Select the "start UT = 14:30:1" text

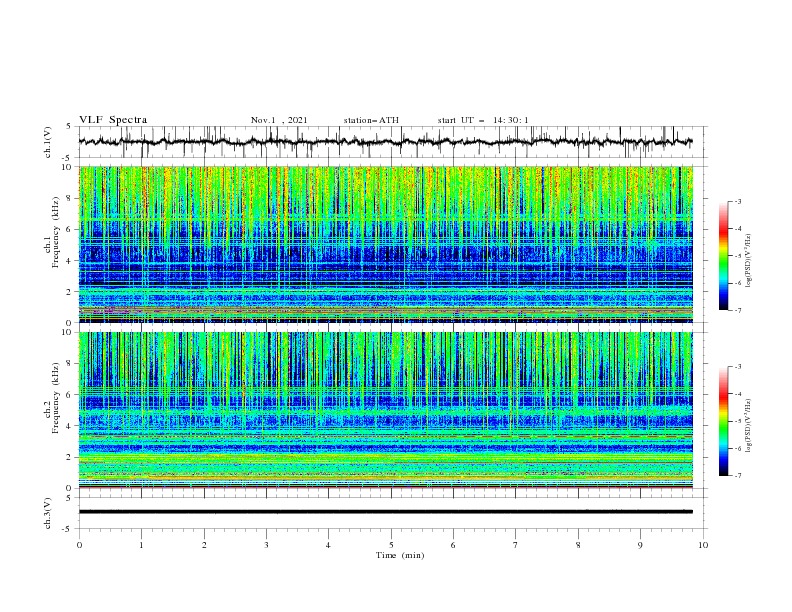[x=483, y=120]
